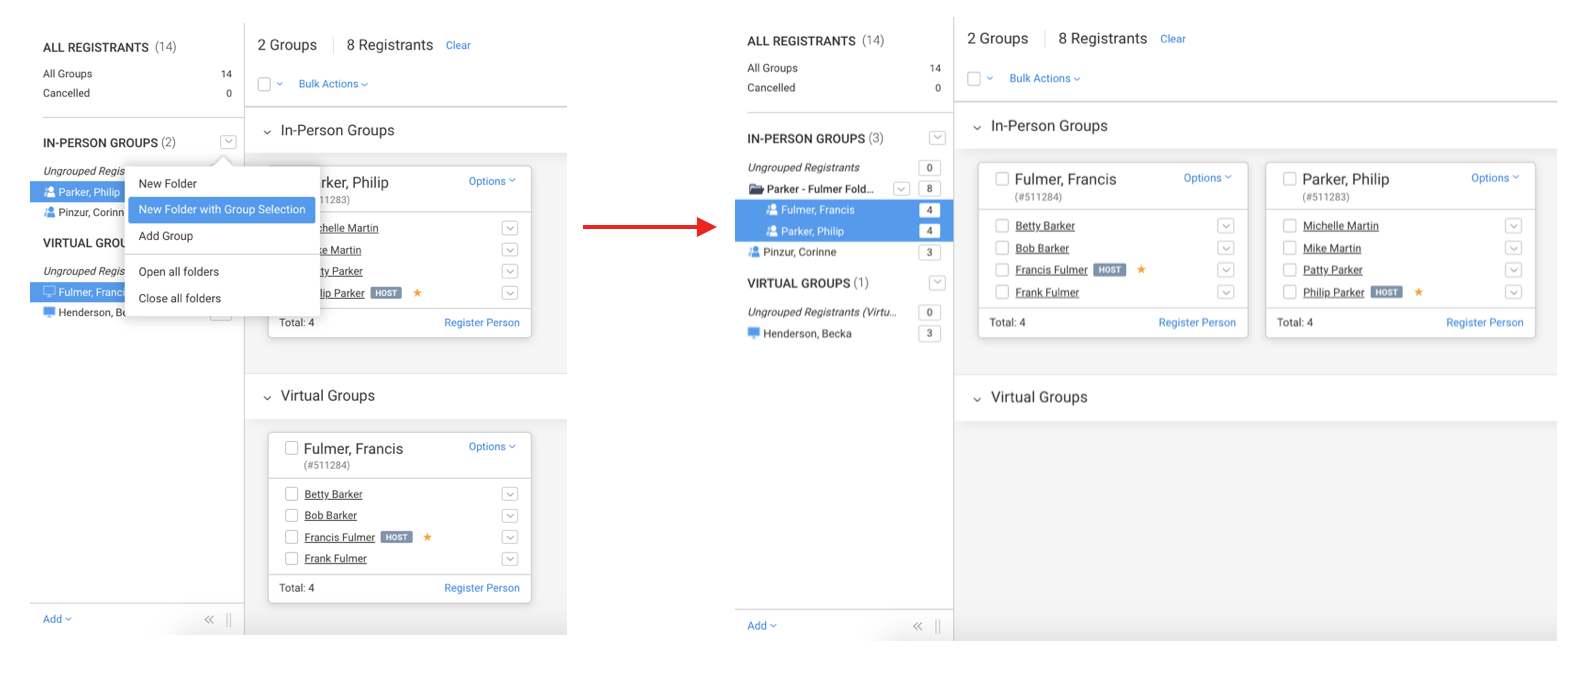Click the monitor icon beside Fulmer, Francis
The width and height of the screenshot is (1596, 676).
(x=49, y=292)
